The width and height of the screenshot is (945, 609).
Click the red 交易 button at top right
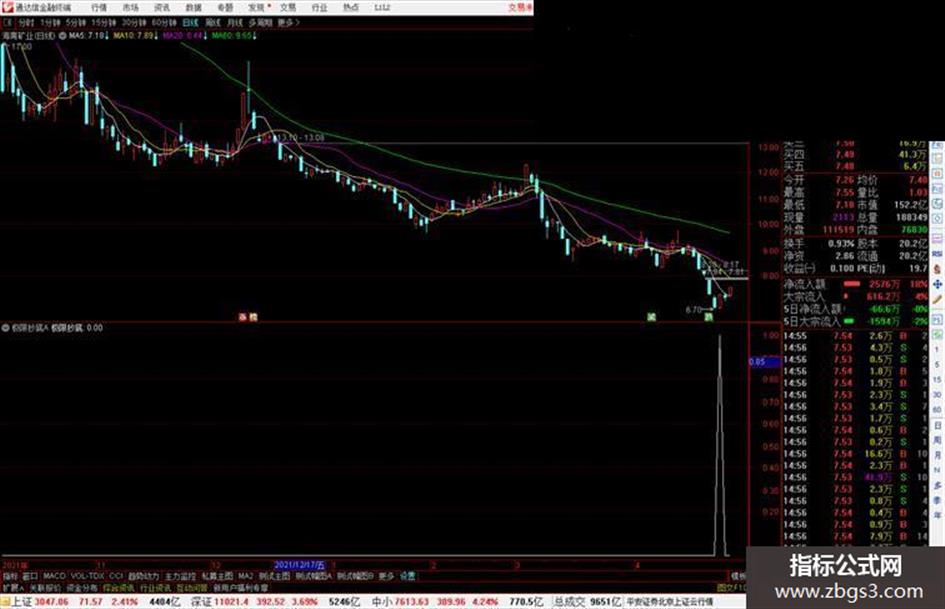point(520,7)
